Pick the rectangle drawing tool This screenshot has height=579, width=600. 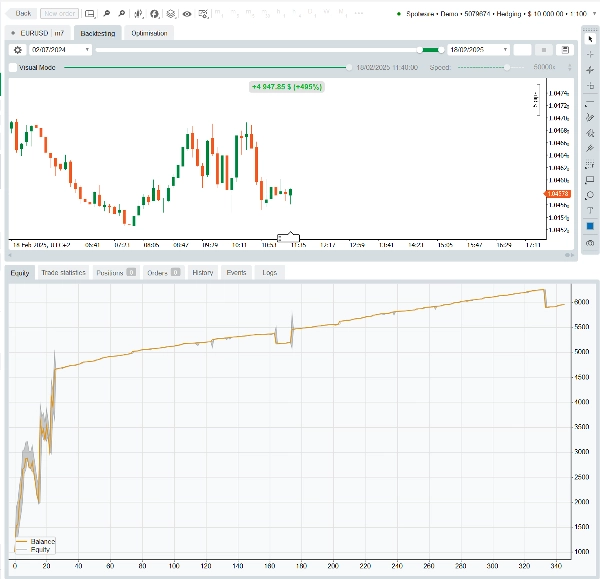pos(590,179)
